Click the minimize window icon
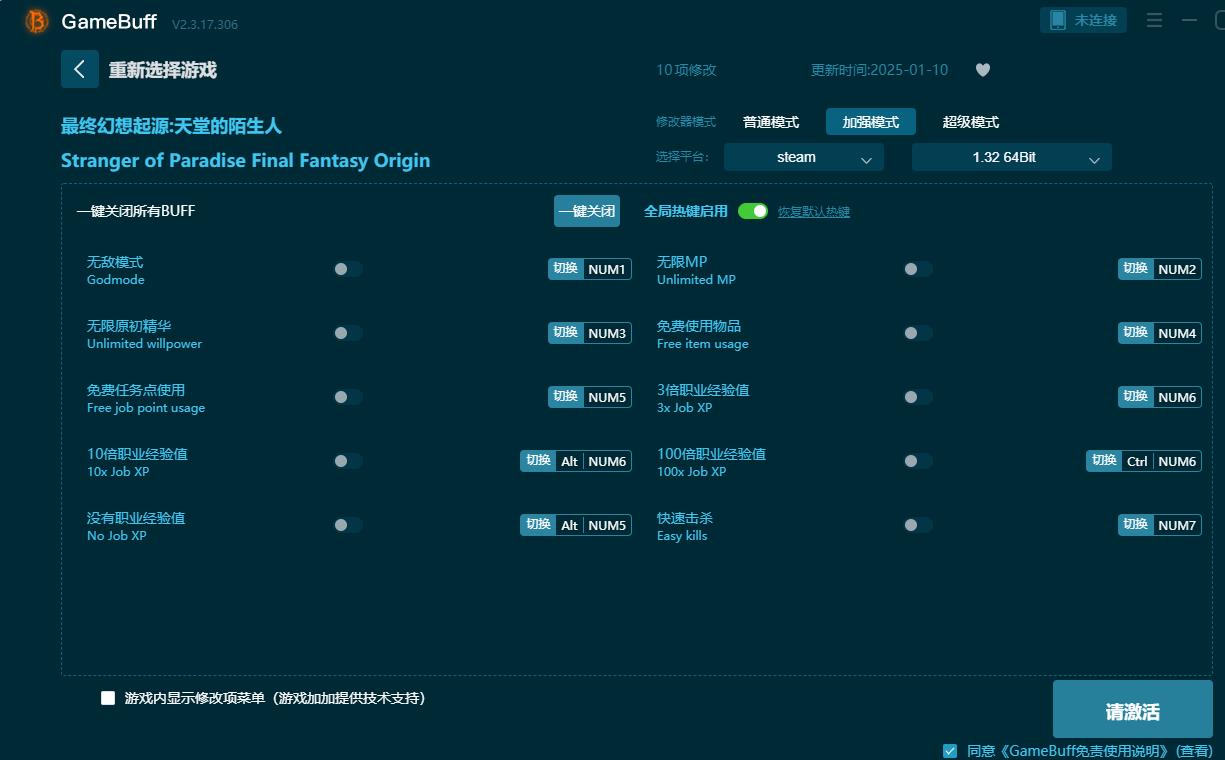This screenshot has height=760, width=1225. click(x=1189, y=20)
